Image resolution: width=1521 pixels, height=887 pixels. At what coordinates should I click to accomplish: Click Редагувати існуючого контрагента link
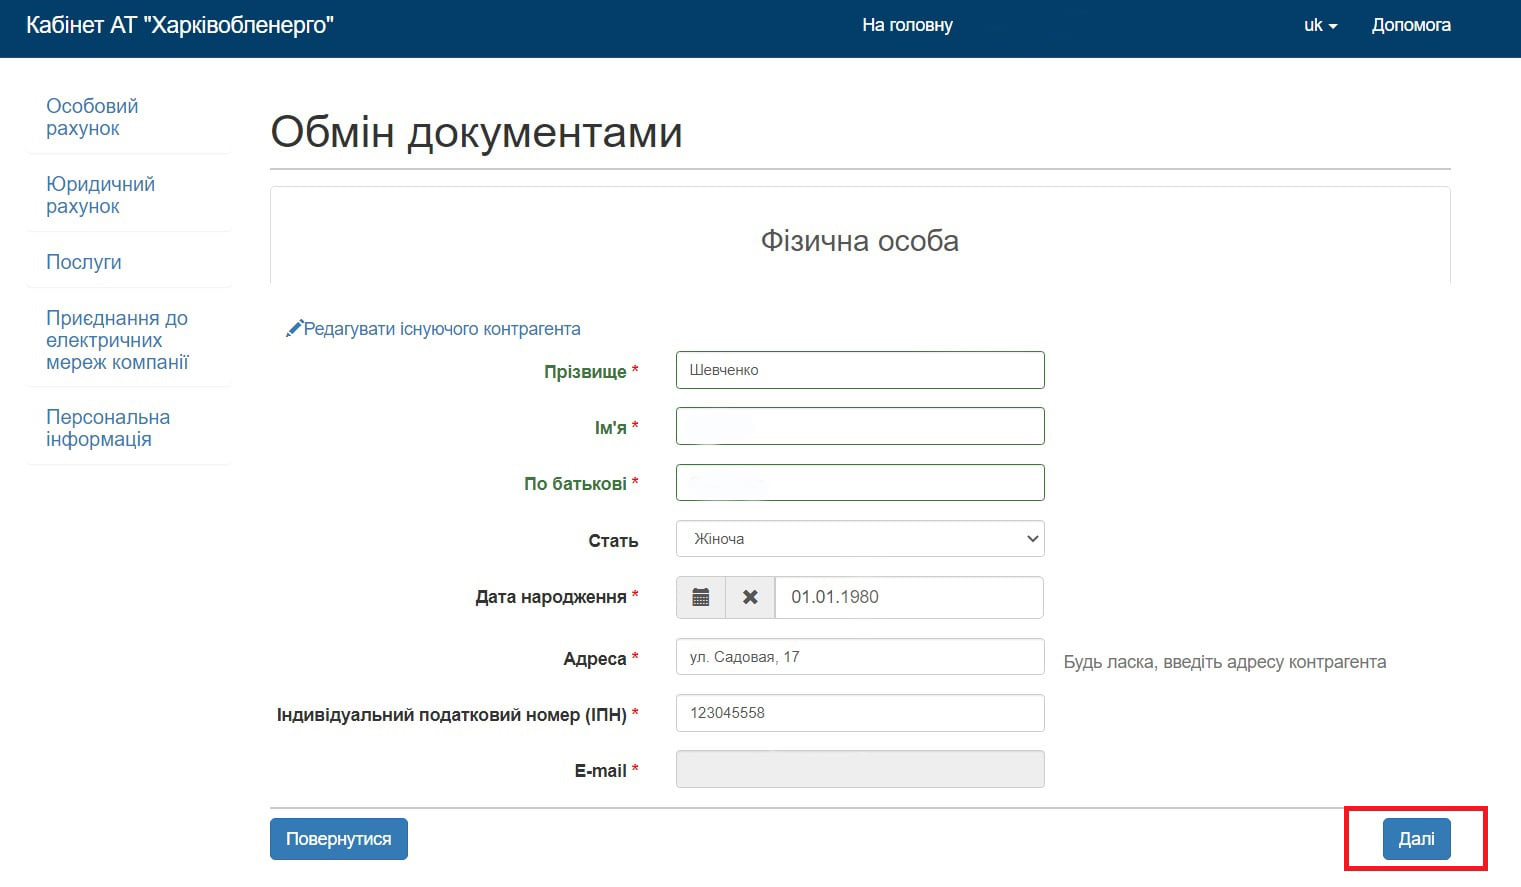[442, 329]
